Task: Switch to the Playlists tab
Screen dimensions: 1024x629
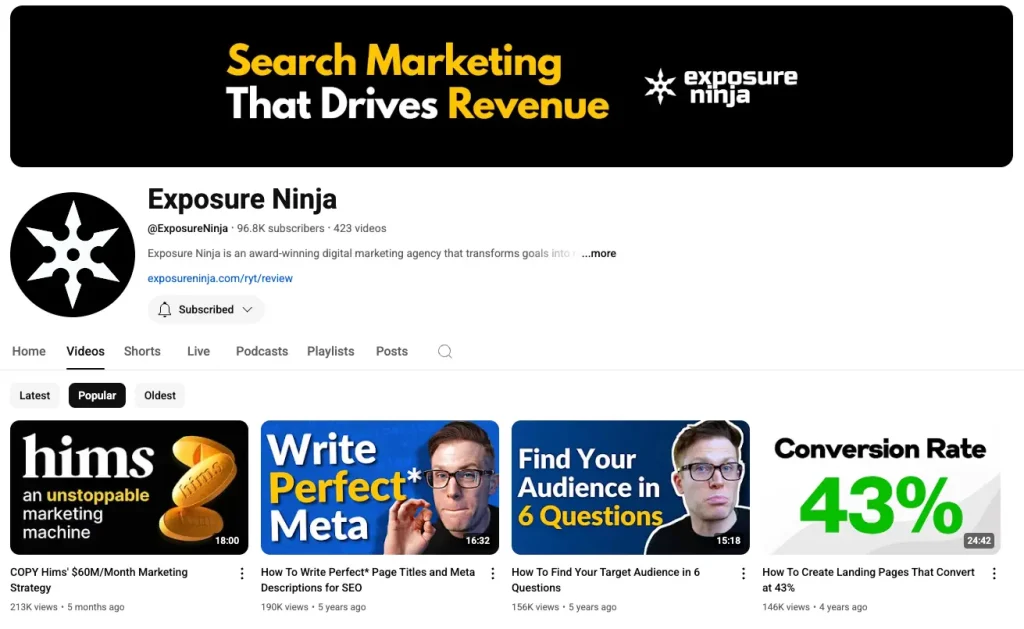Action: click(330, 351)
